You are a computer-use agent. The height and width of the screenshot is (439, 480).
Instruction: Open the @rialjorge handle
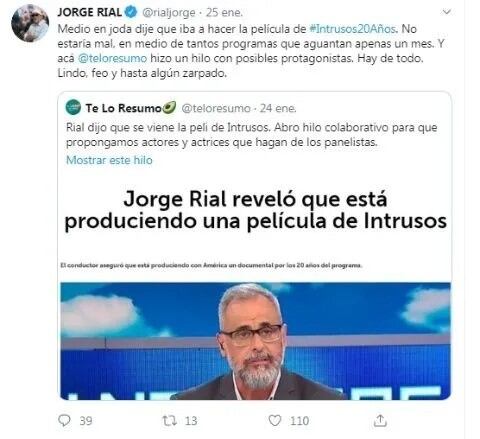point(169,13)
